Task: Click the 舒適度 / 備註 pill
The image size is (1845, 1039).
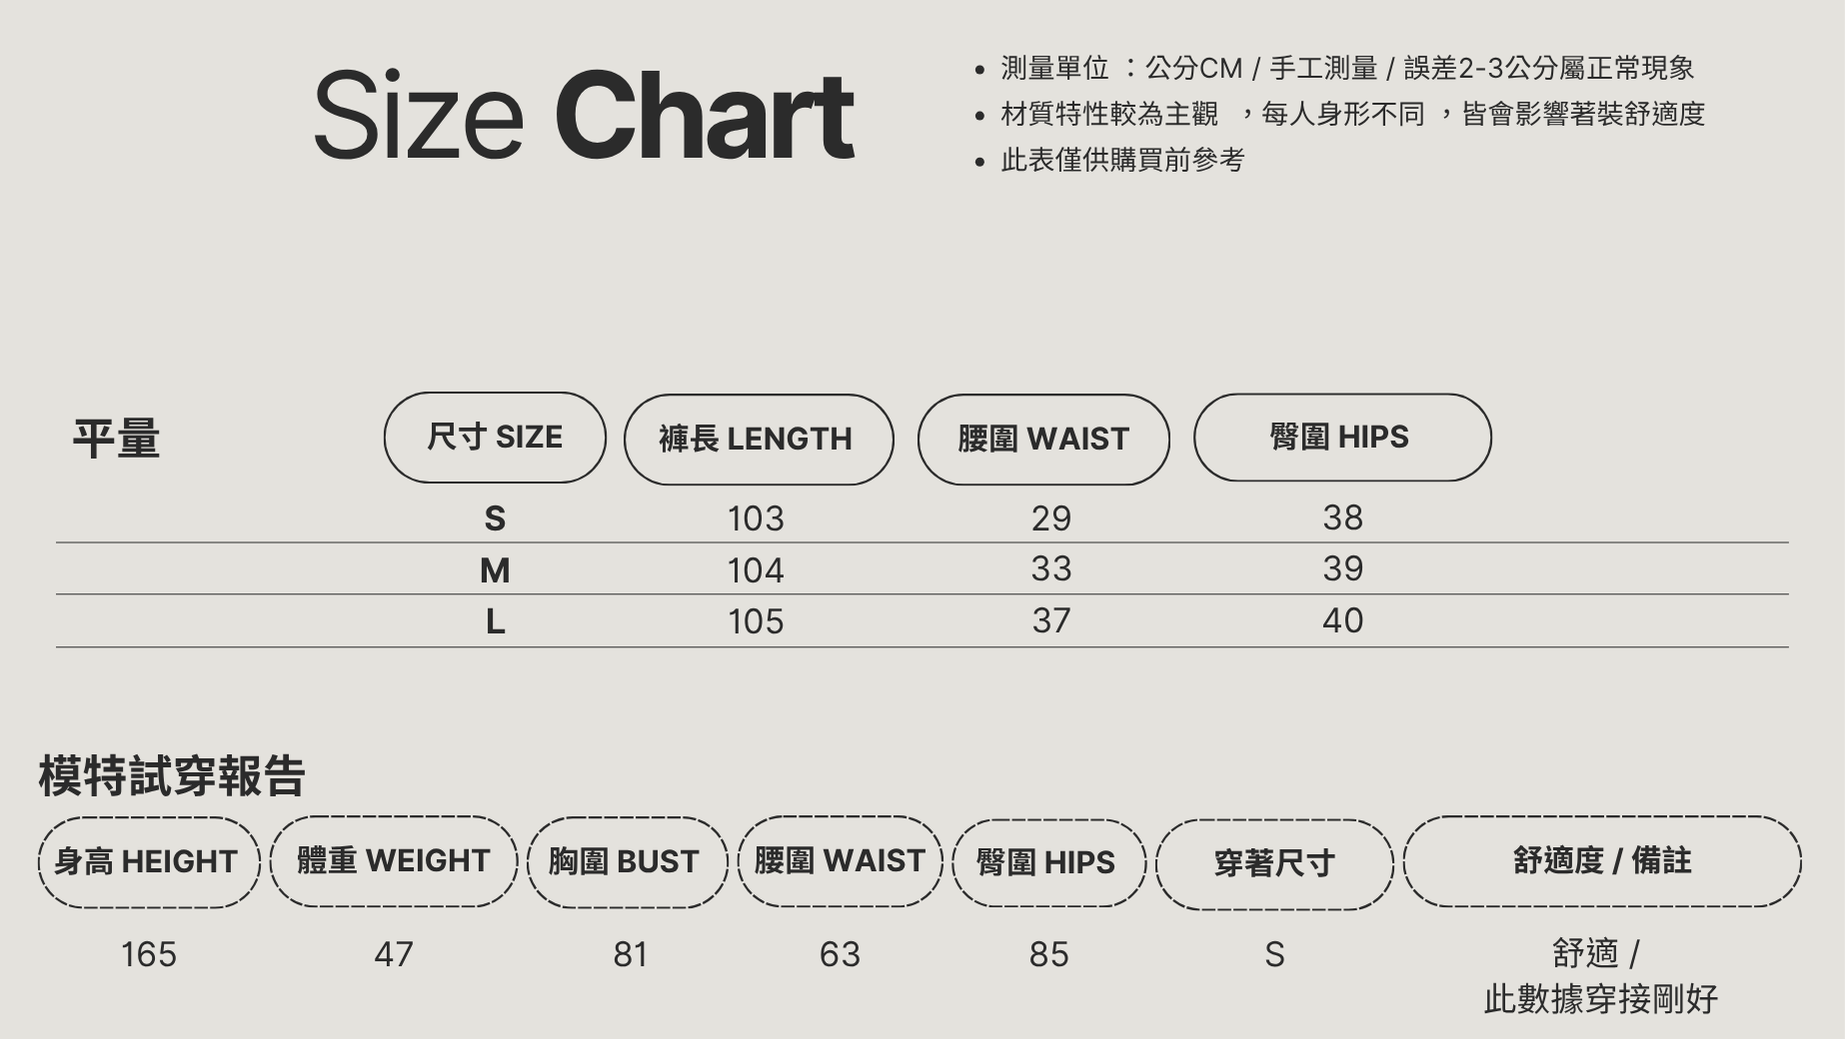Action: pos(1601,861)
